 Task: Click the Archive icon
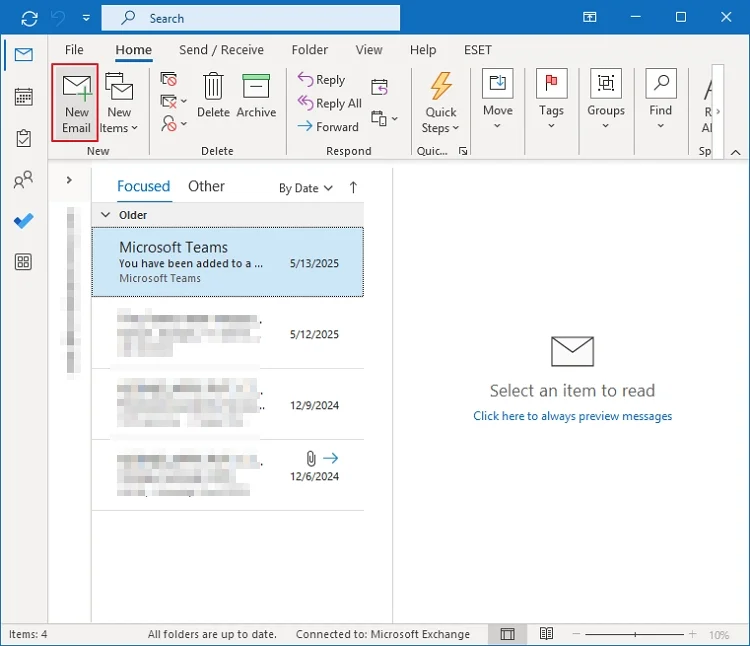pyautogui.click(x=256, y=87)
